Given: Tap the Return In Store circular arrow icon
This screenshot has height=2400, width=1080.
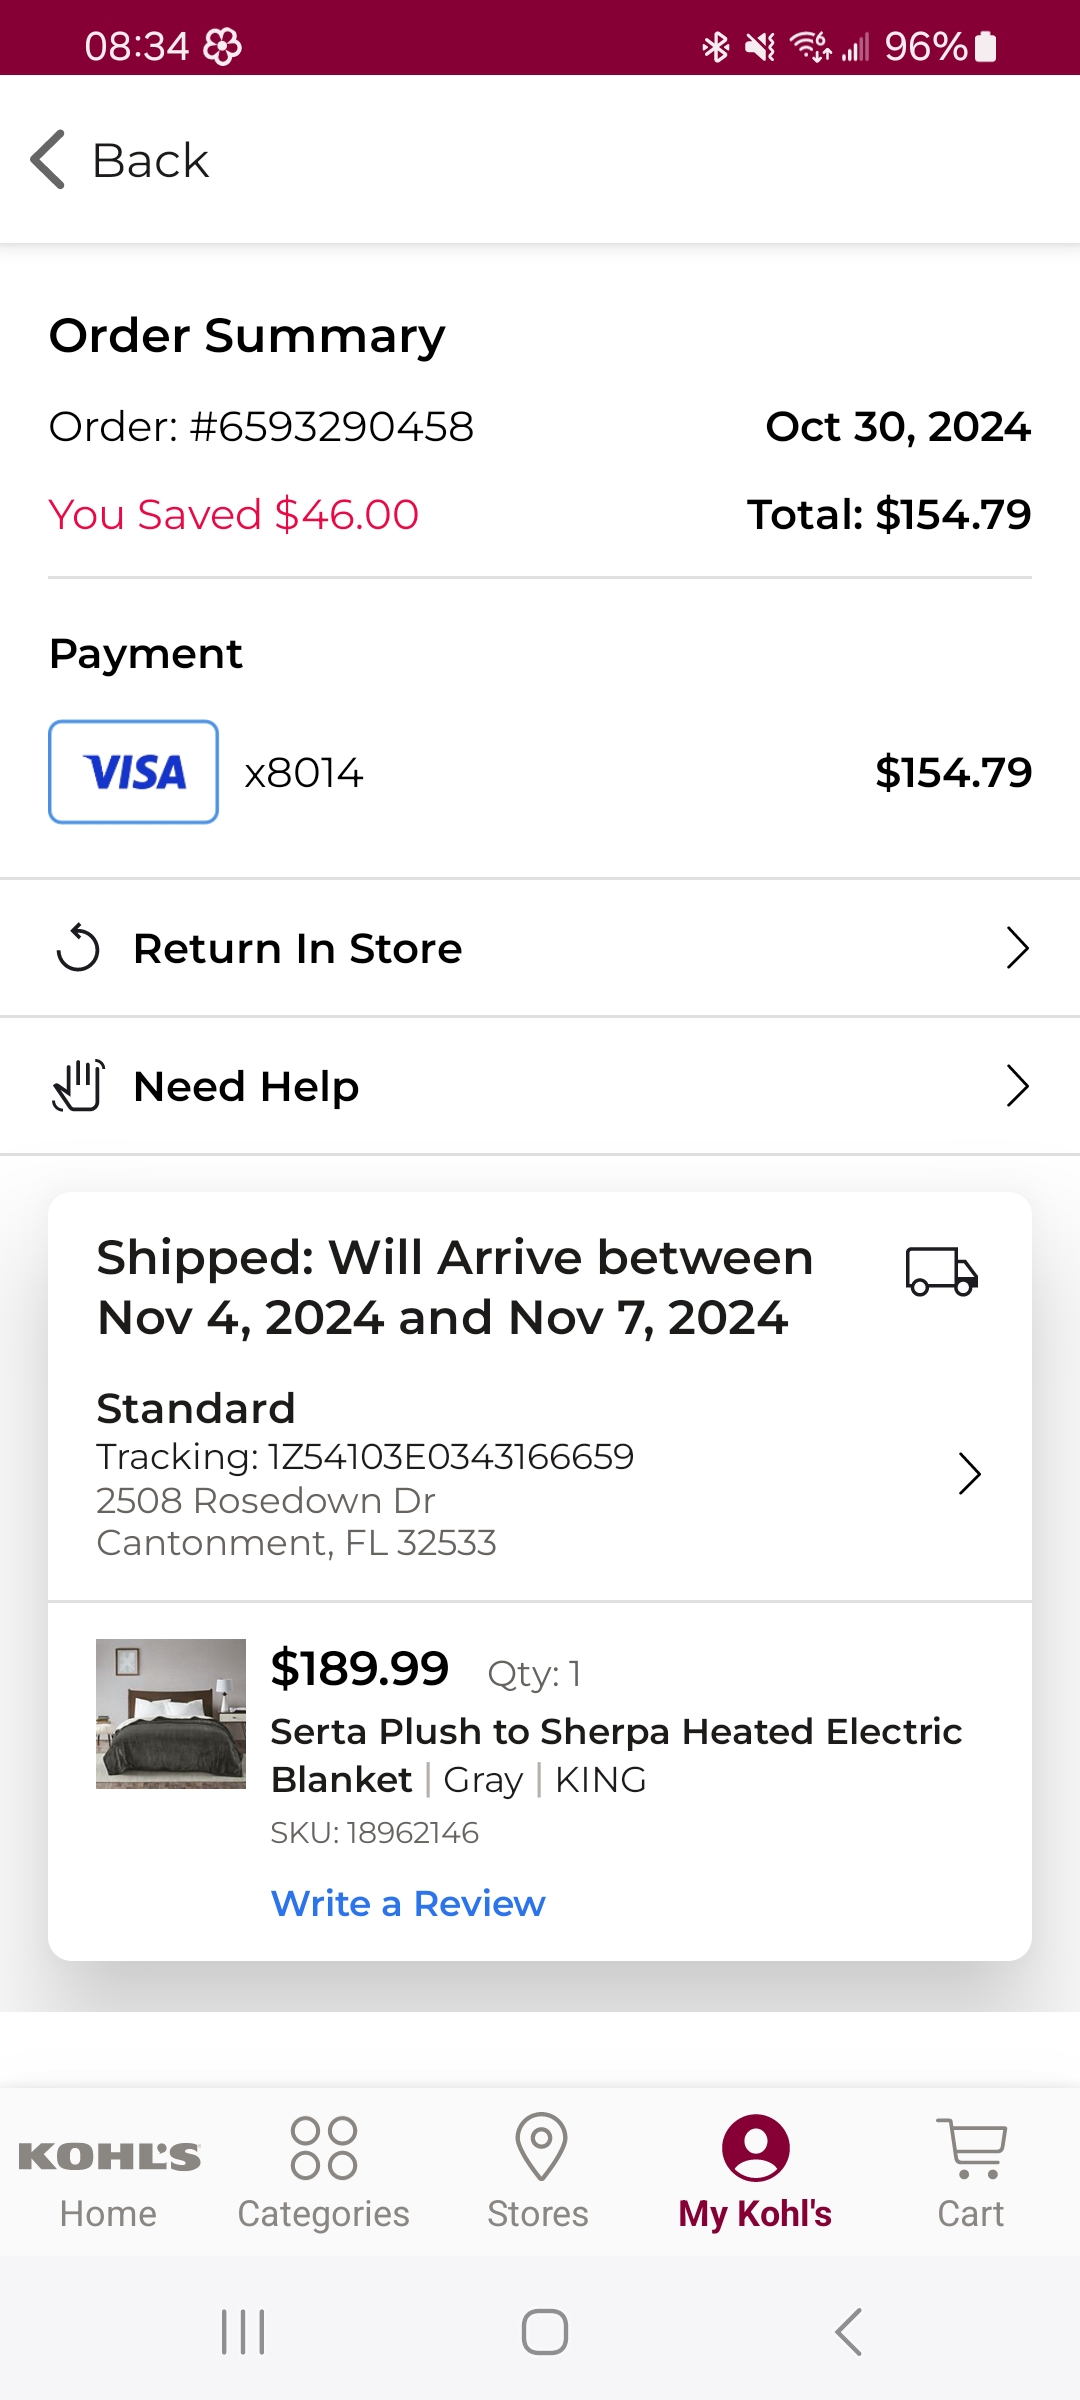Looking at the screenshot, I should 78,948.
